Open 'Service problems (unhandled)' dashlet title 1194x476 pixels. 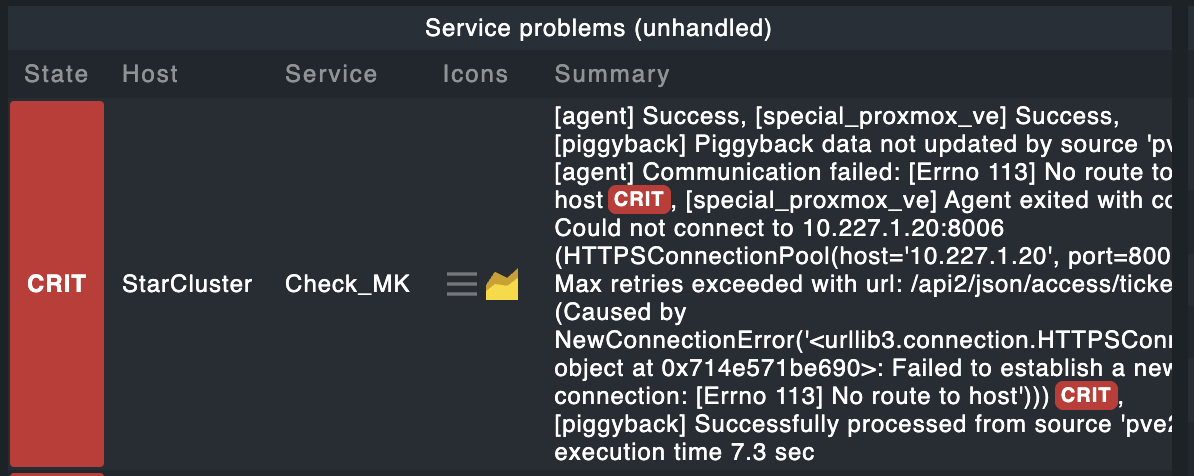click(x=598, y=28)
